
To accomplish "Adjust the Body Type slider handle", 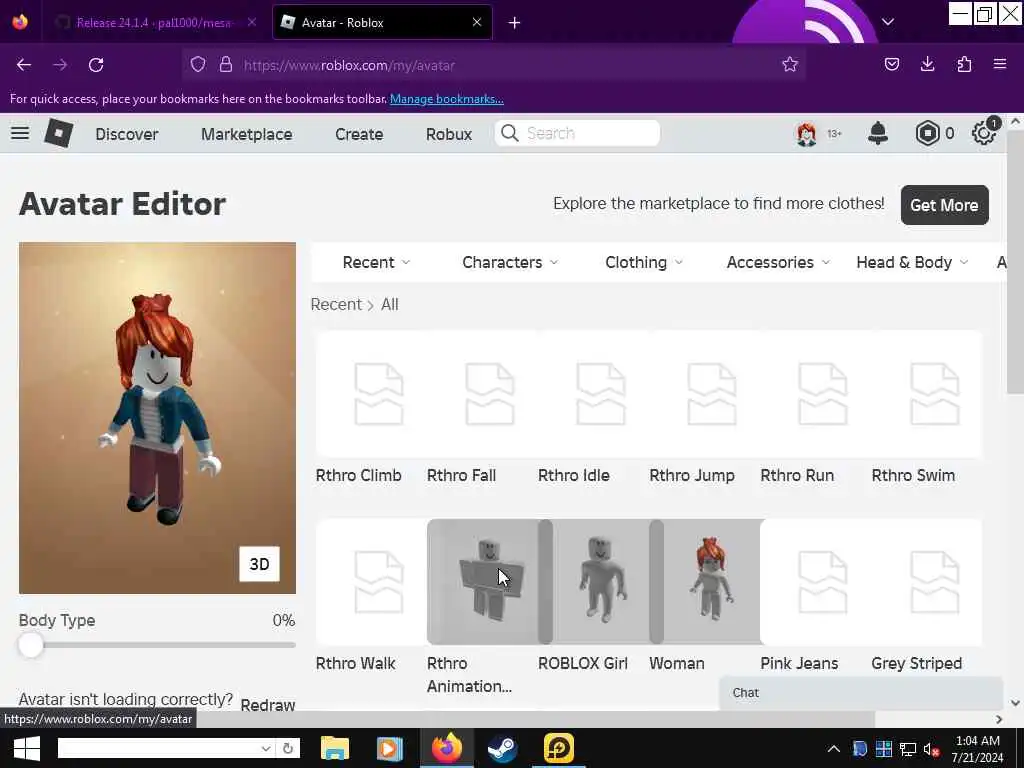I will (31, 645).
